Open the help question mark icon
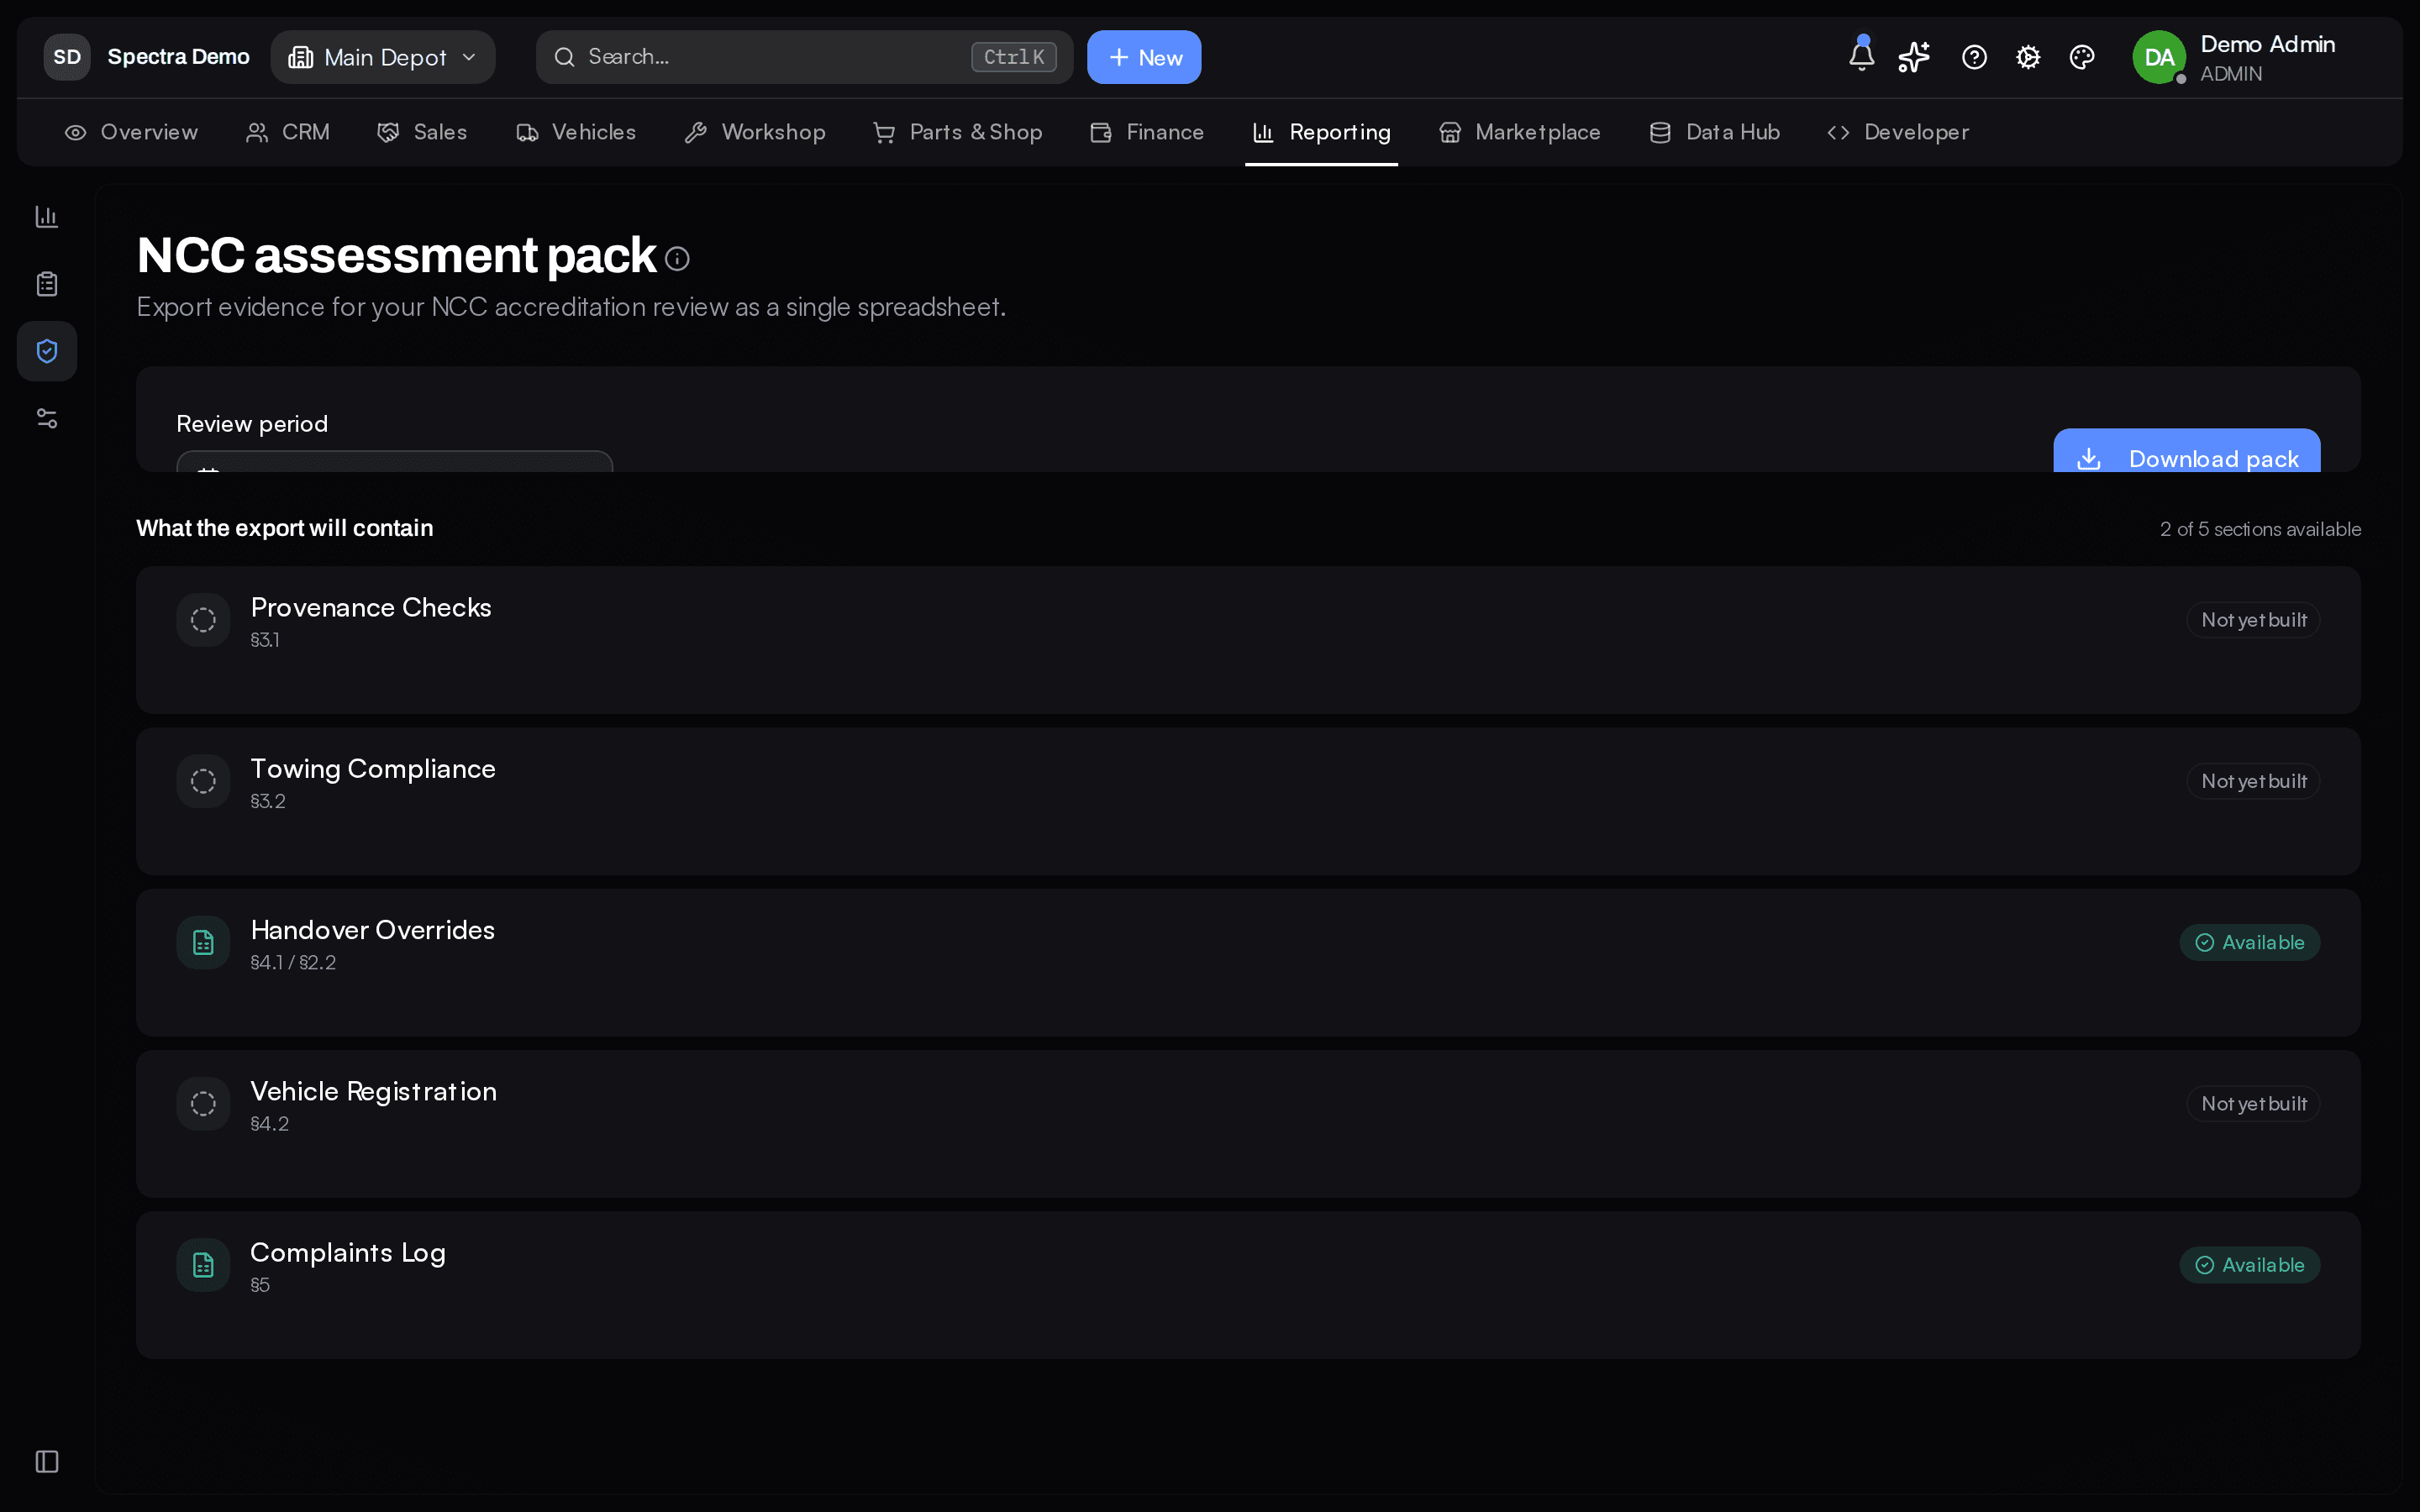This screenshot has width=2420, height=1512. pos(1974,57)
